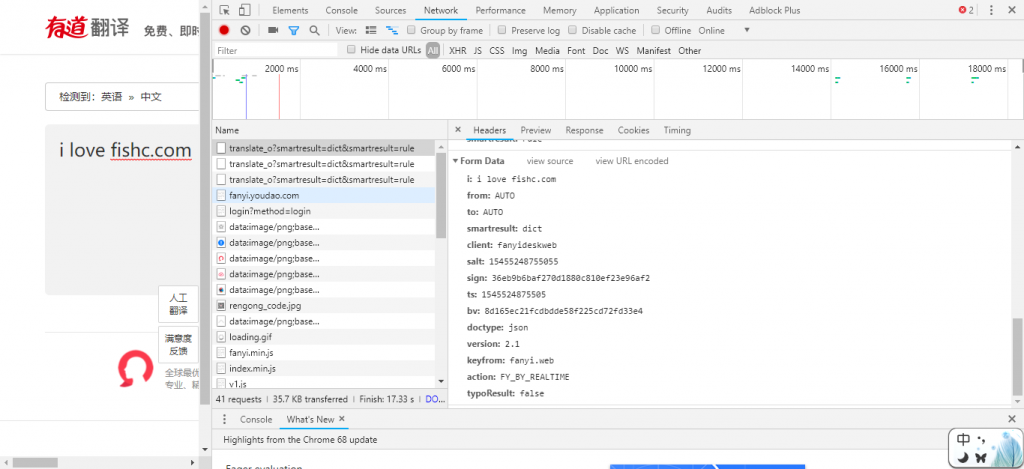Viewport: 1024px width, 469px height.
Task: Open the Online throttling dropdown
Action: 724,30
